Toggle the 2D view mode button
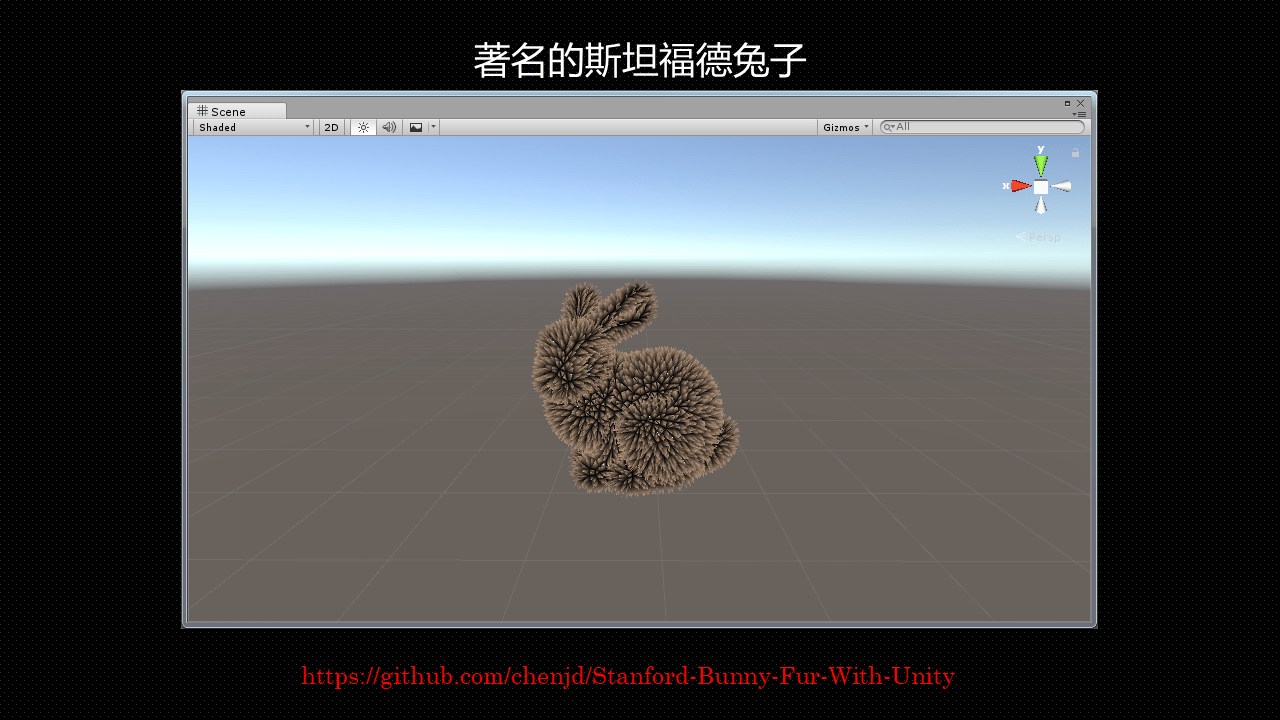 (331, 127)
